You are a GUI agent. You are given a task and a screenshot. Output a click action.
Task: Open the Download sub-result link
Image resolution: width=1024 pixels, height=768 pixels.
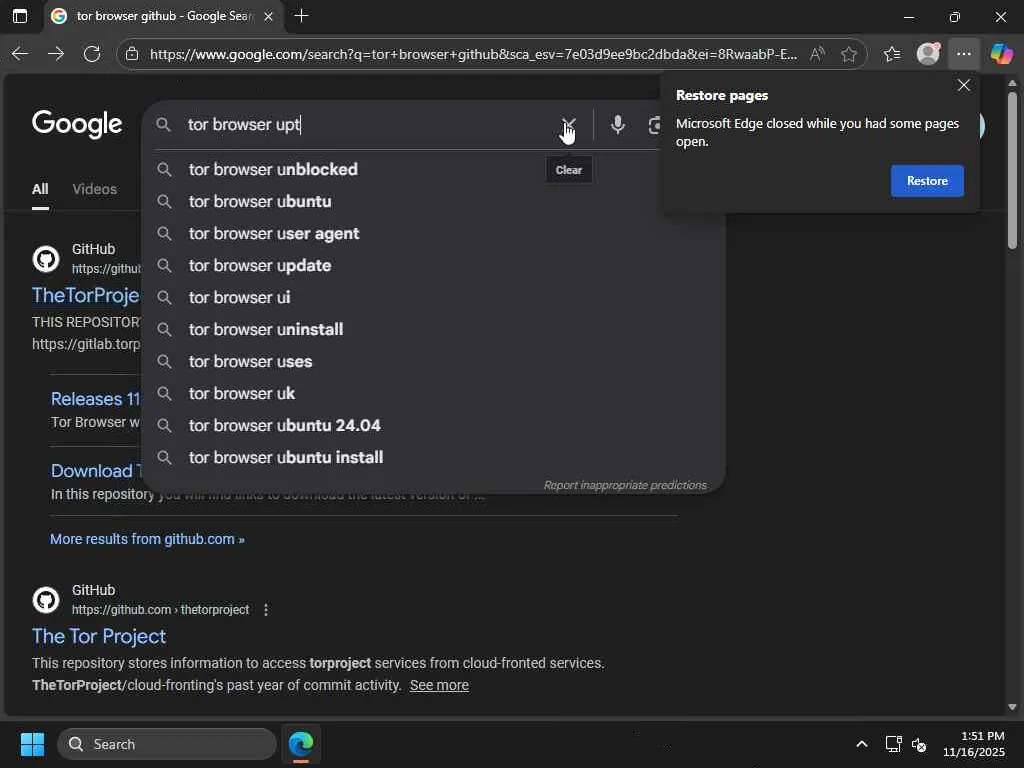pyautogui.click(x=95, y=471)
